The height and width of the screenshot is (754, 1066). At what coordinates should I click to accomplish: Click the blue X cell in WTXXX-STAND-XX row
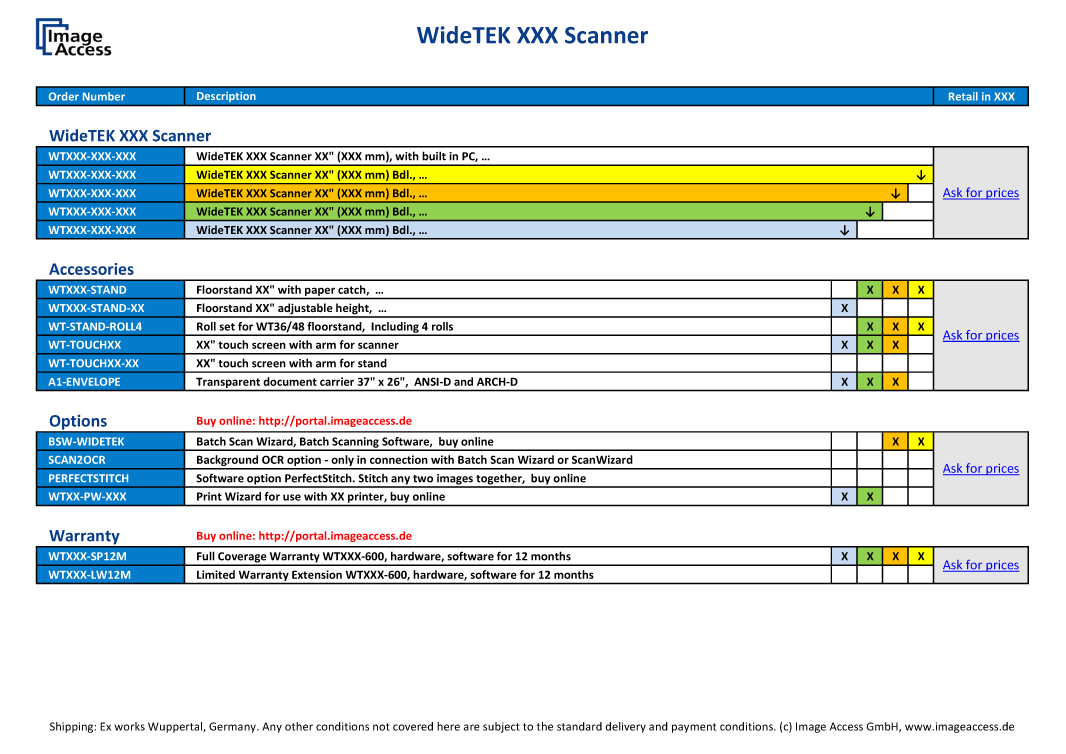[844, 309]
